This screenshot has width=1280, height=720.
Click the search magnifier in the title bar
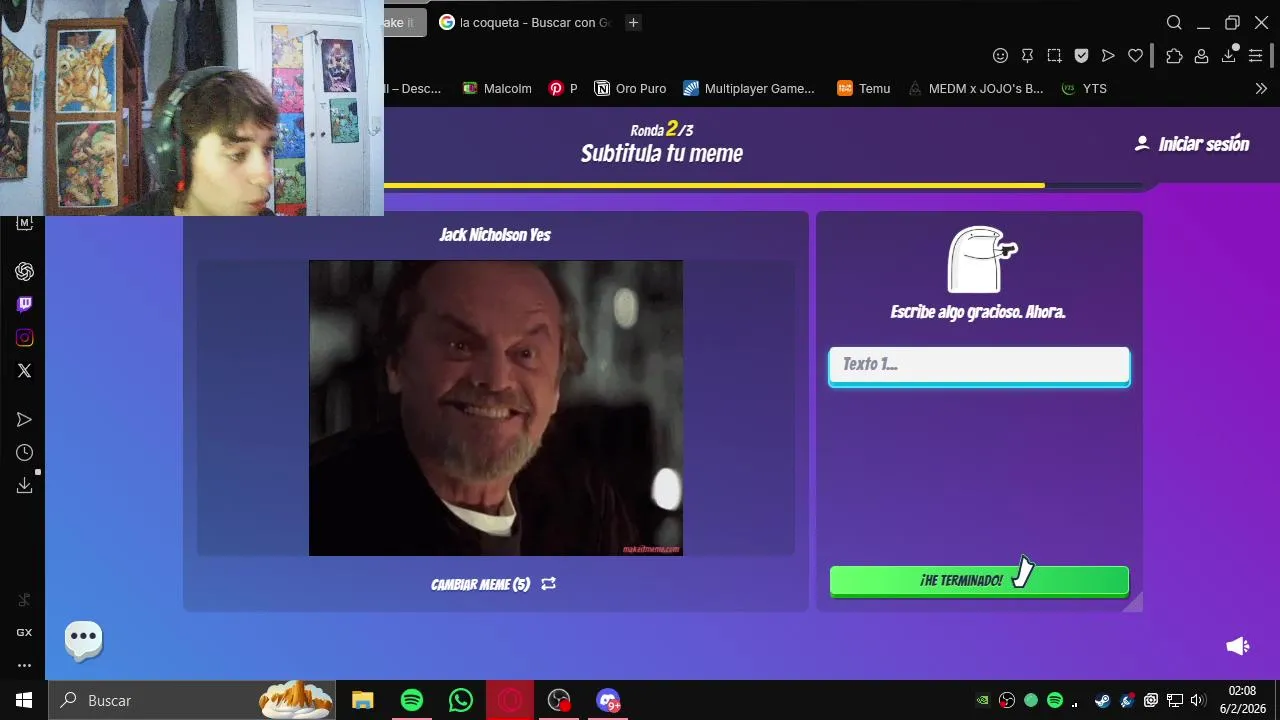(x=1174, y=23)
